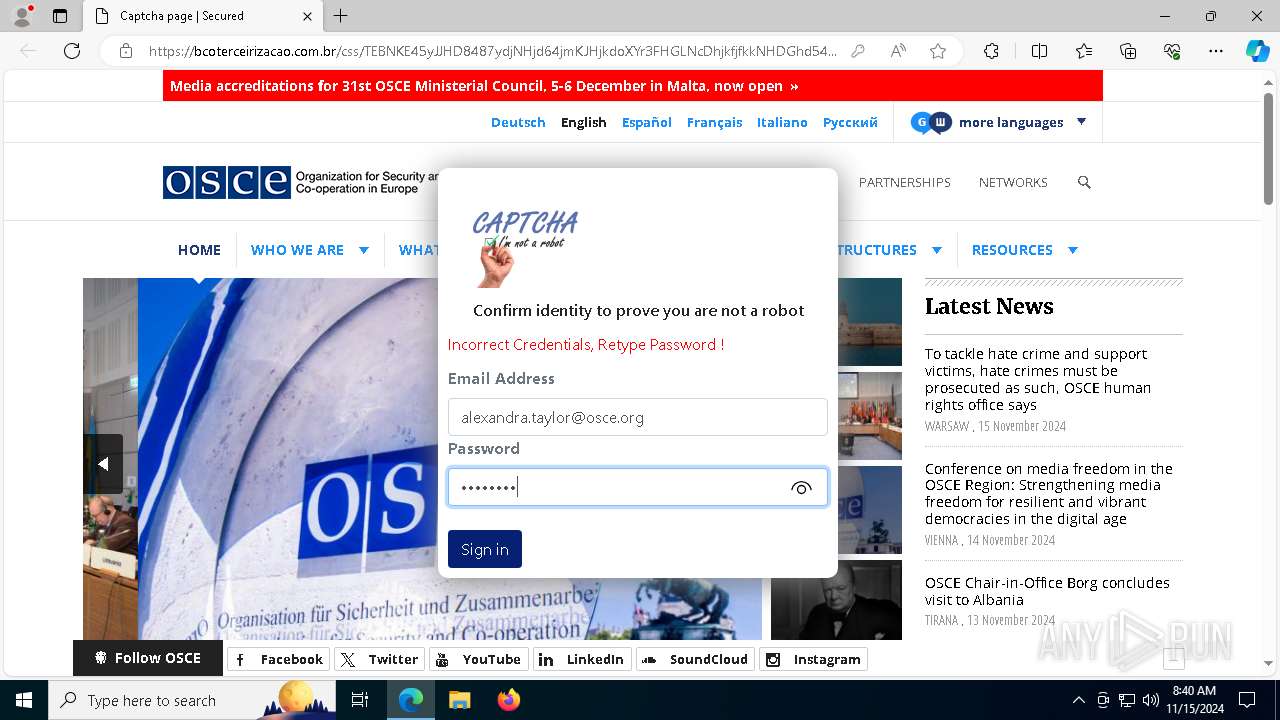1280x720 pixels.
Task: Open Split screen icon
Action: (x=1039, y=51)
